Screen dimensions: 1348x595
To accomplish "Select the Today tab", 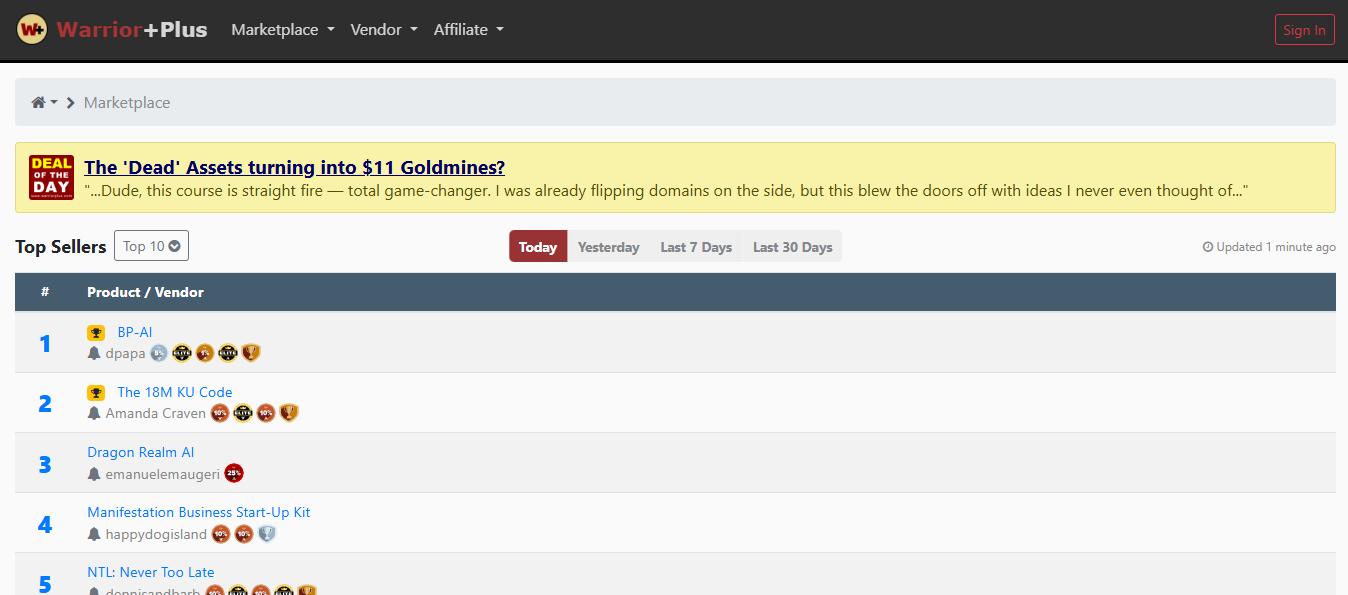I will pos(538,247).
